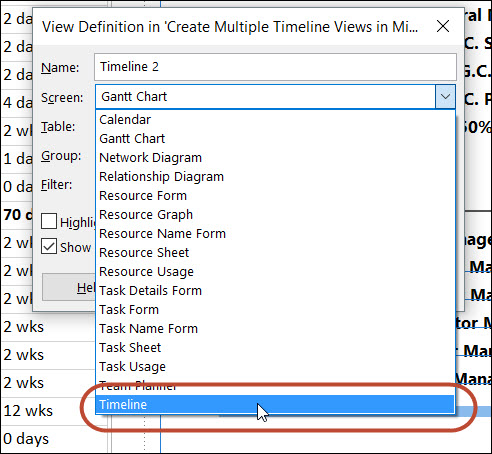This screenshot has width=492, height=454.
Task: Select Resource Sheet in list
Action: coord(275,253)
